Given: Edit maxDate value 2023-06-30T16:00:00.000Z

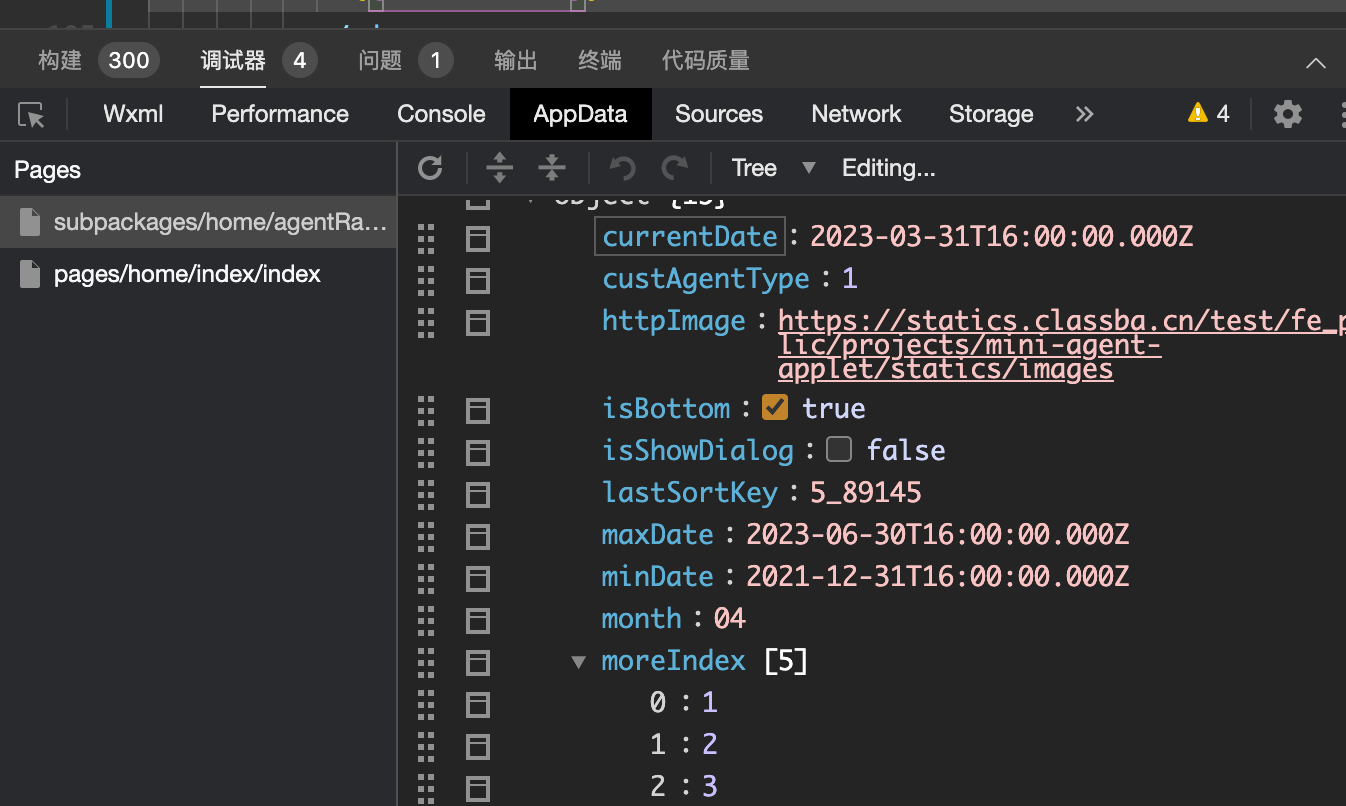Looking at the screenshot, I should point(937,535).
